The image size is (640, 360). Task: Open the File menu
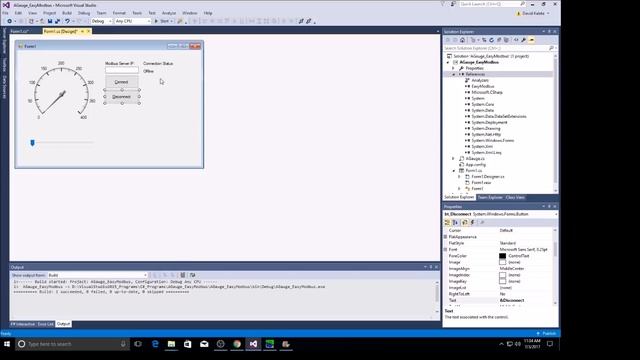tap(5, 13)
